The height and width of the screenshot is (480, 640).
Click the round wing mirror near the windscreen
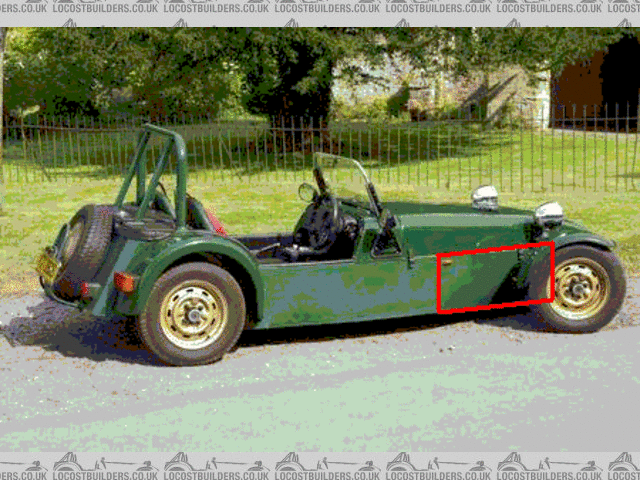pos(307,192)
